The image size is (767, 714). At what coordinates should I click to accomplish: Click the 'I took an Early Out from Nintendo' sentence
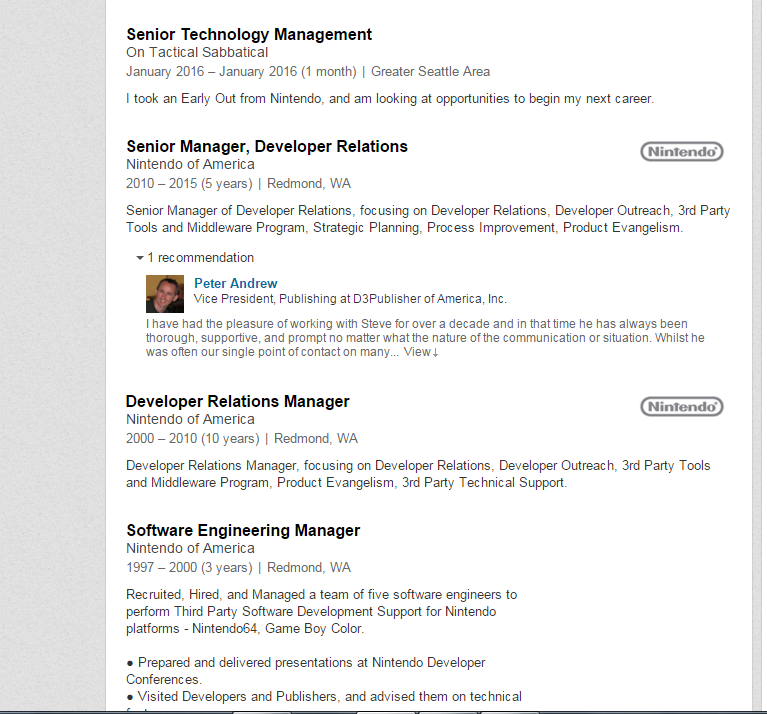390,98
